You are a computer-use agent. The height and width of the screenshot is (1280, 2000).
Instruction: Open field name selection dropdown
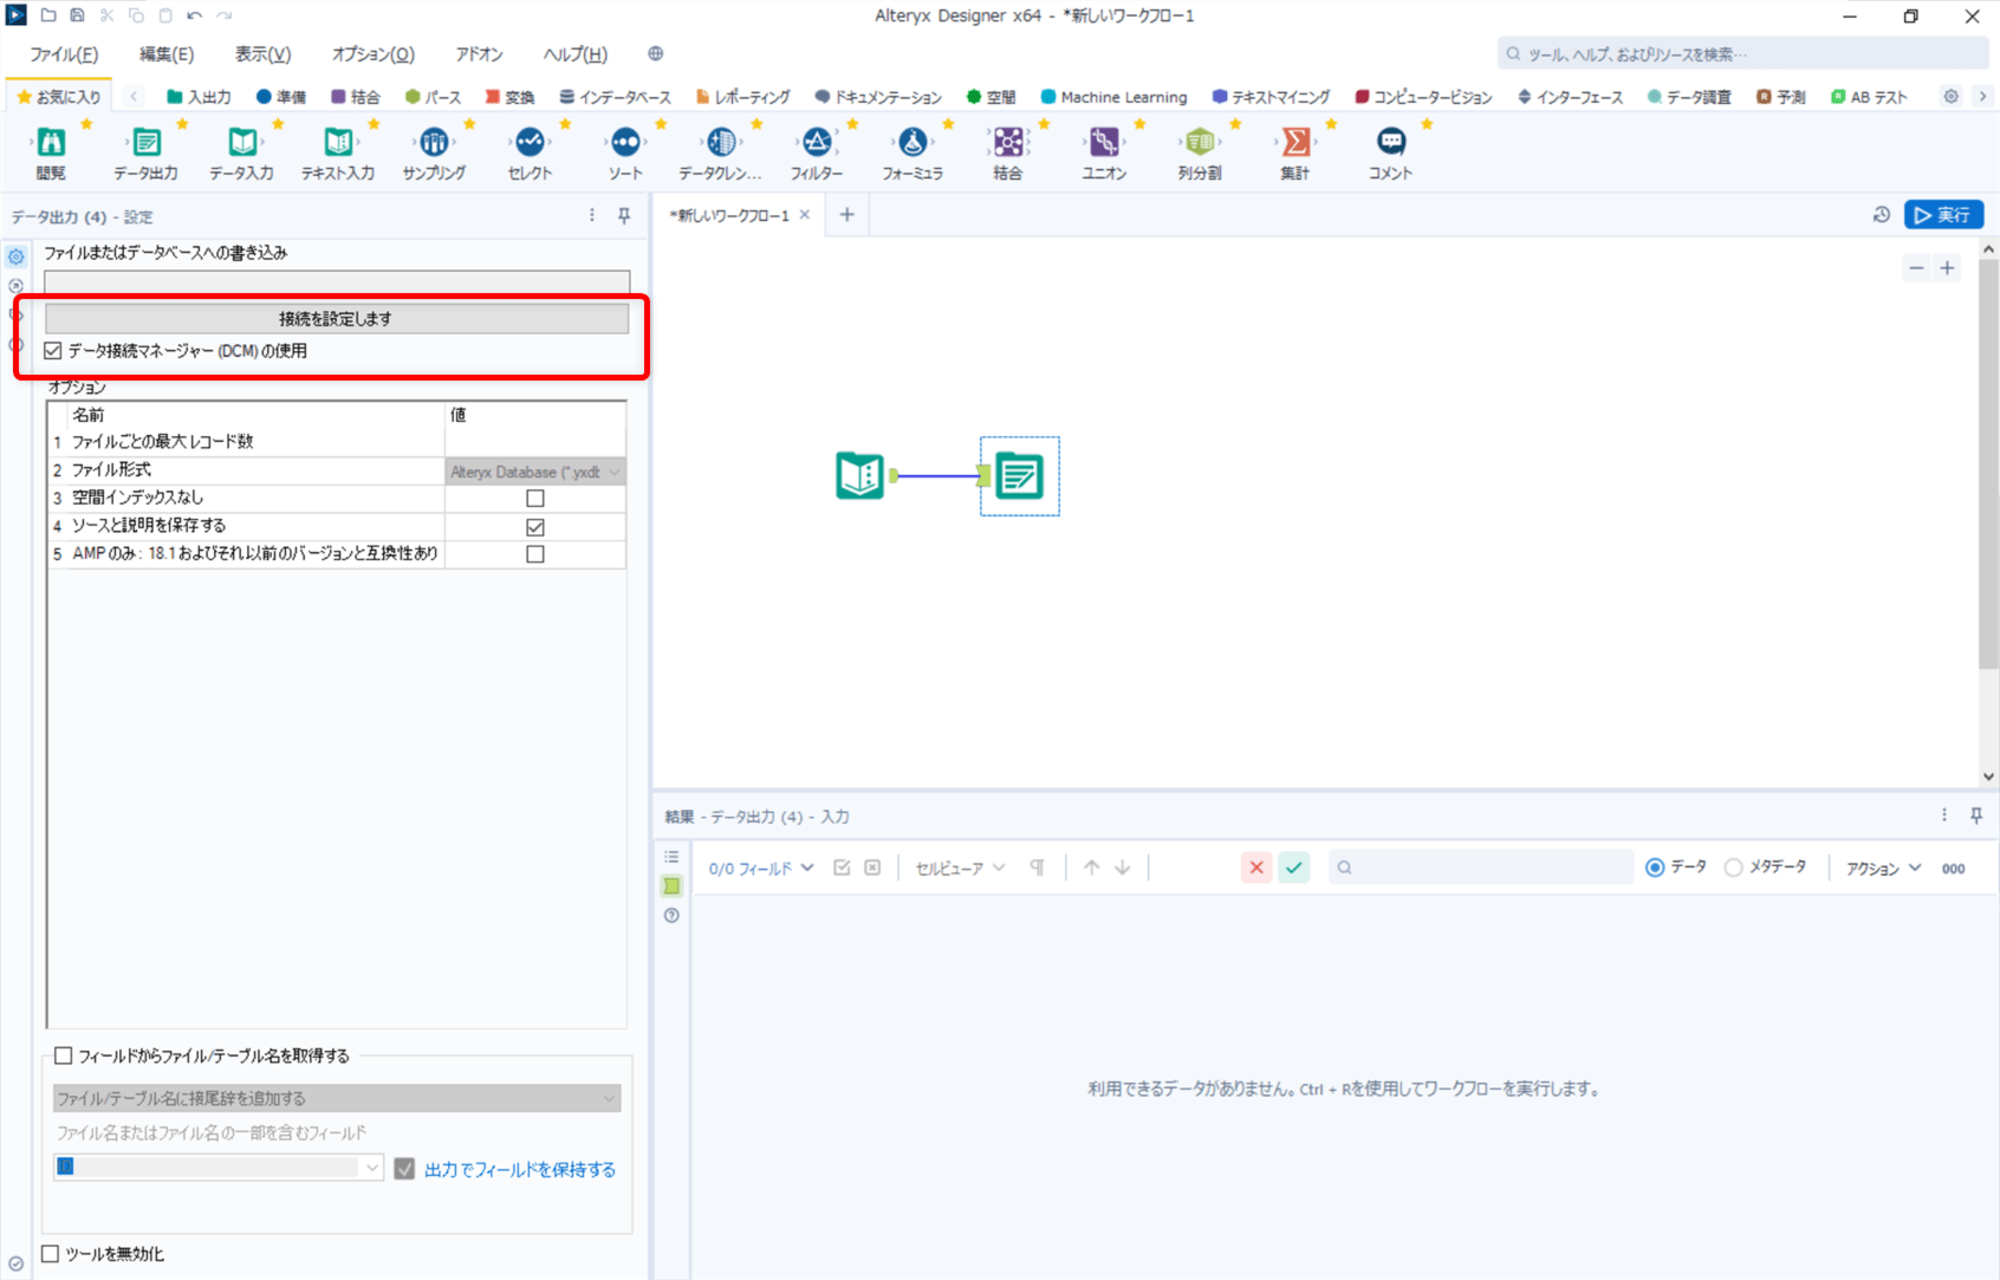218,1167
